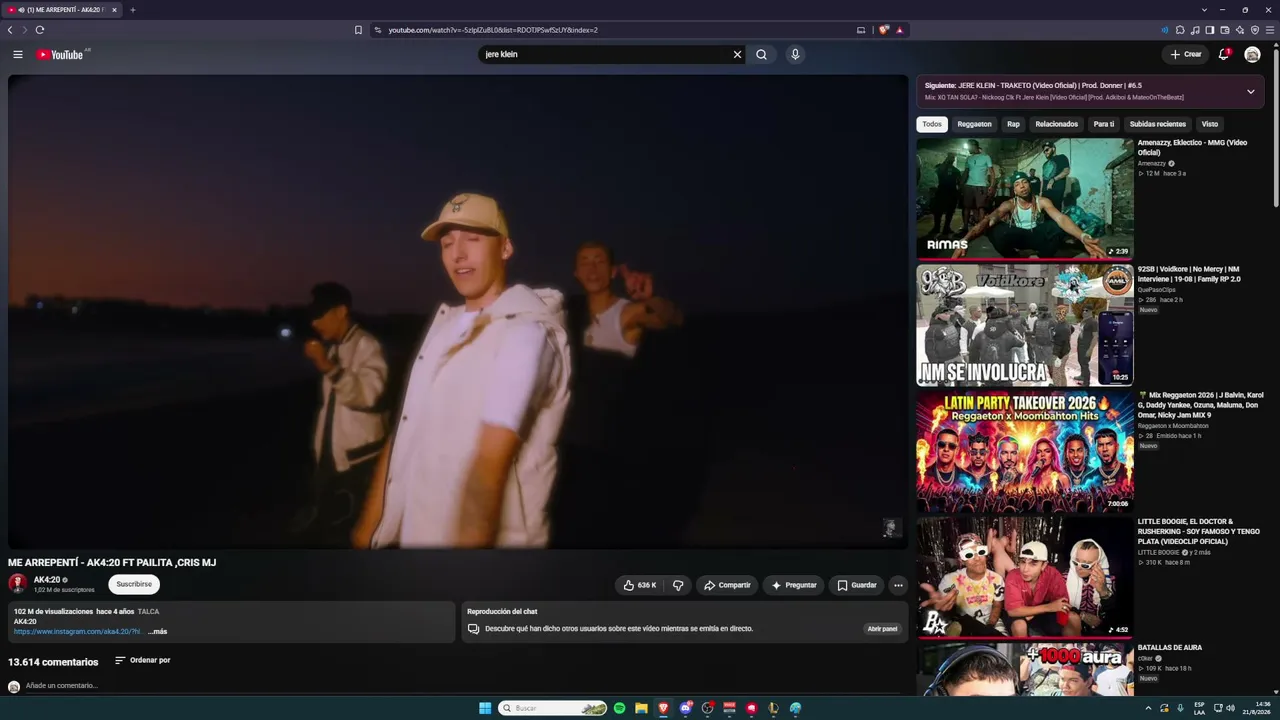Image resolution: width=1280 pixels, height=720 pixels.
Task: Open YouTube notifications bell
Action: [x=1223, y=55]
